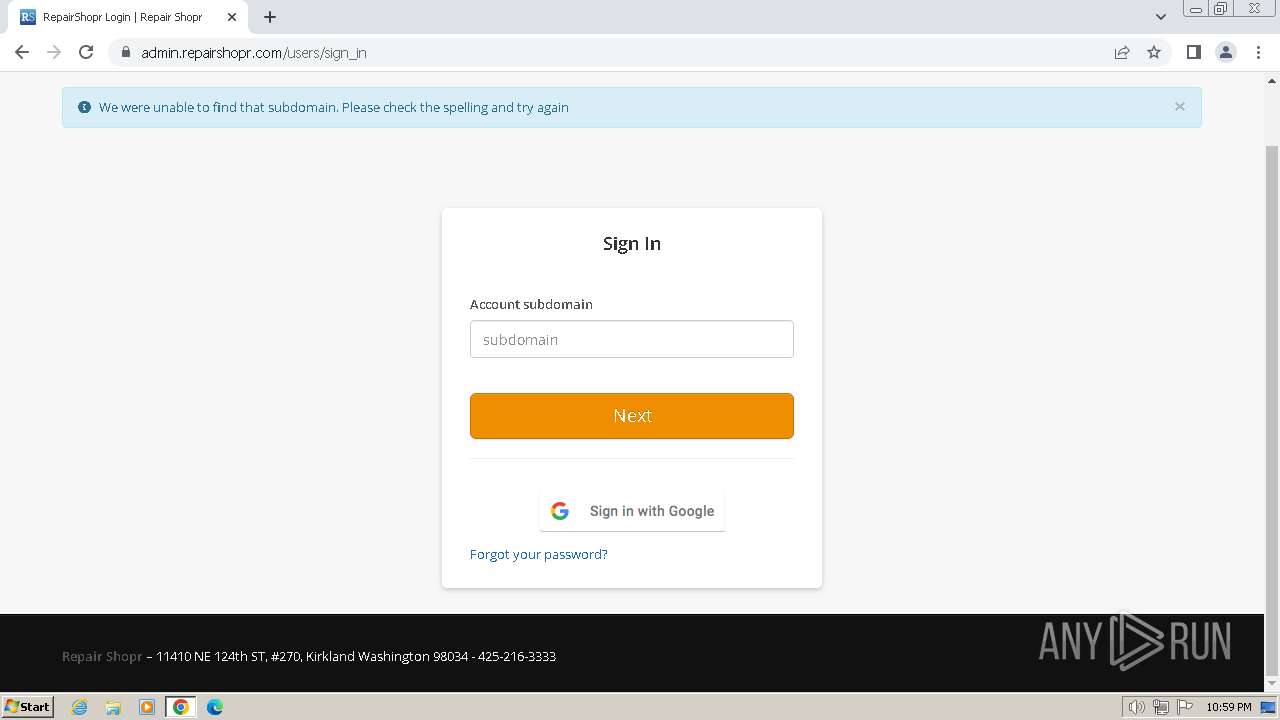This screenshot has height=720, width=1280.
Task: Click the browser Back arrow
Action: point(22,52)
